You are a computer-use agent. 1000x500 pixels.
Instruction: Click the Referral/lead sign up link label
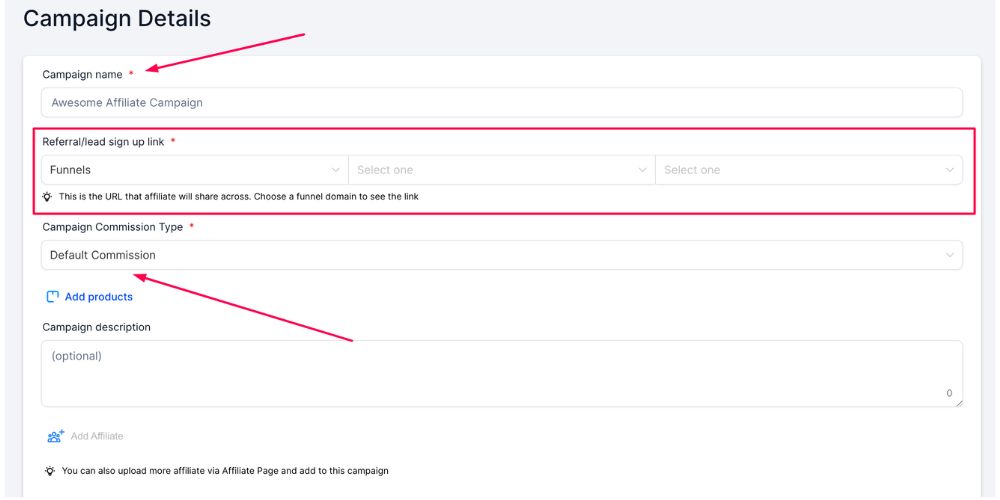(x=103, y=142)
